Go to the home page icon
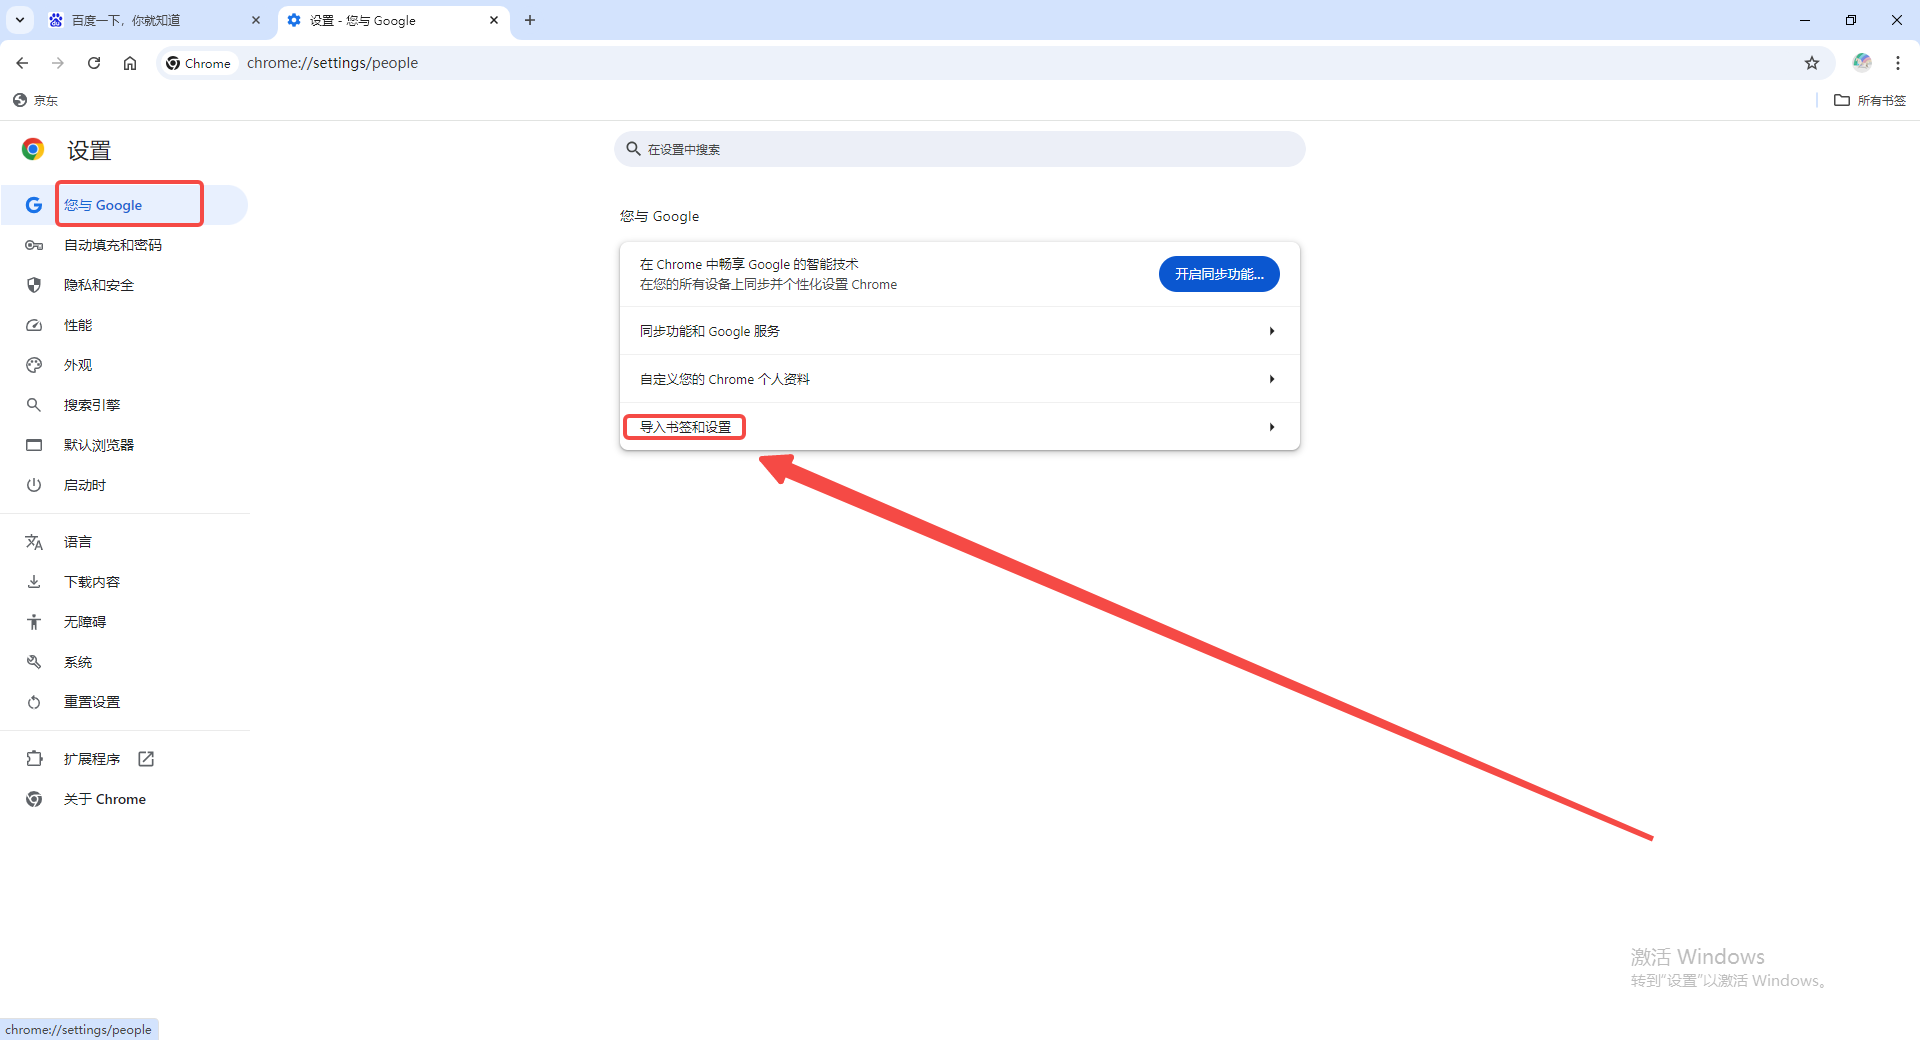 point(130,63)
